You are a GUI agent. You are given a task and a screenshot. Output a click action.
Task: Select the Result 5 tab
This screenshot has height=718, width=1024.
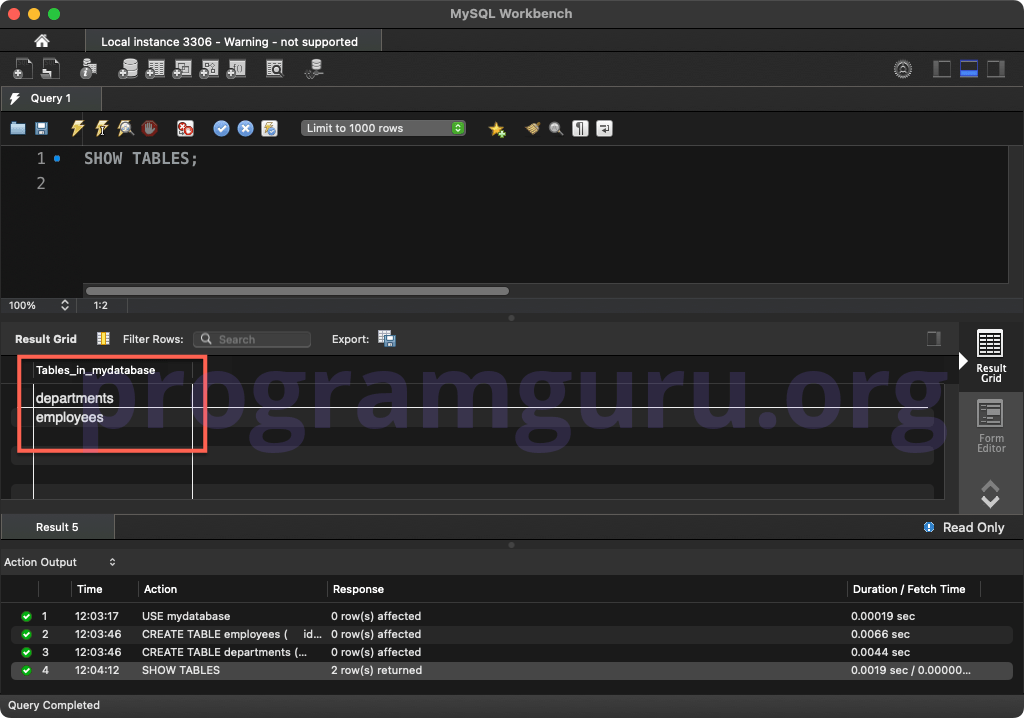tap(57, 527)
